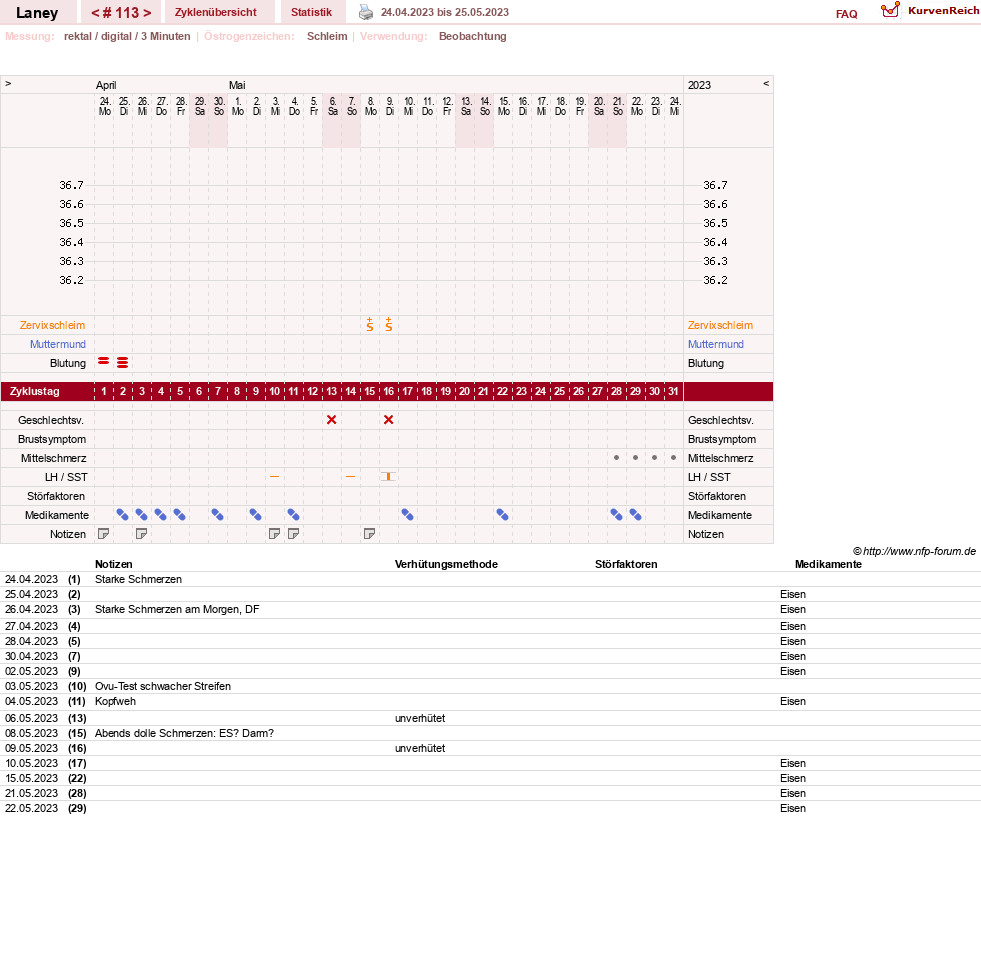
Task: Click the Beobachtung usage value
Action: pyautogui.click(x=472, y=36)
